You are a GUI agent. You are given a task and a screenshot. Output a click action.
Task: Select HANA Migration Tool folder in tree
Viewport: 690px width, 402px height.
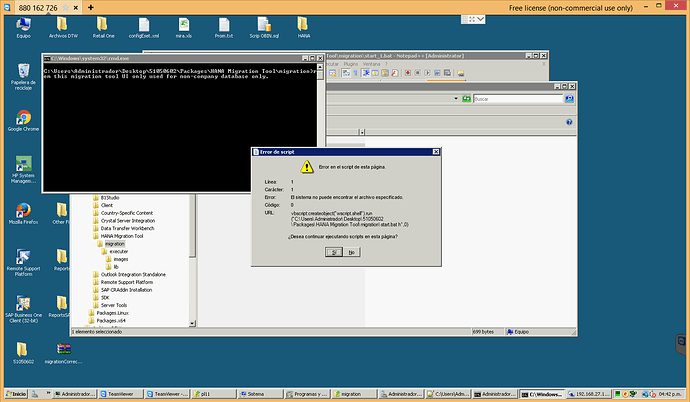coord(122,236)
